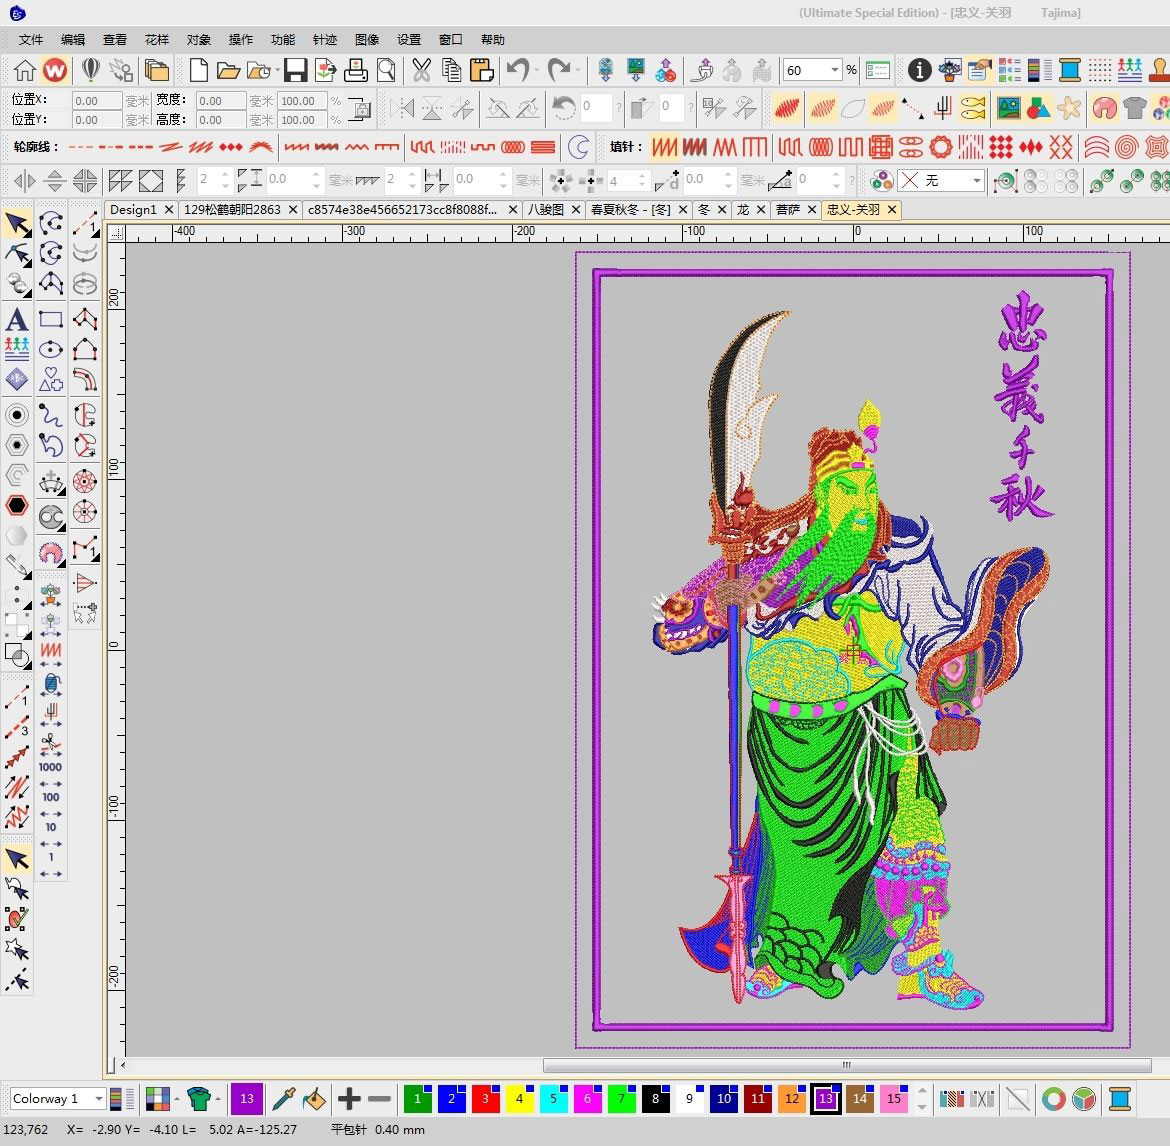
Task: Remove a color with the minus icon
Action: 379,1098
